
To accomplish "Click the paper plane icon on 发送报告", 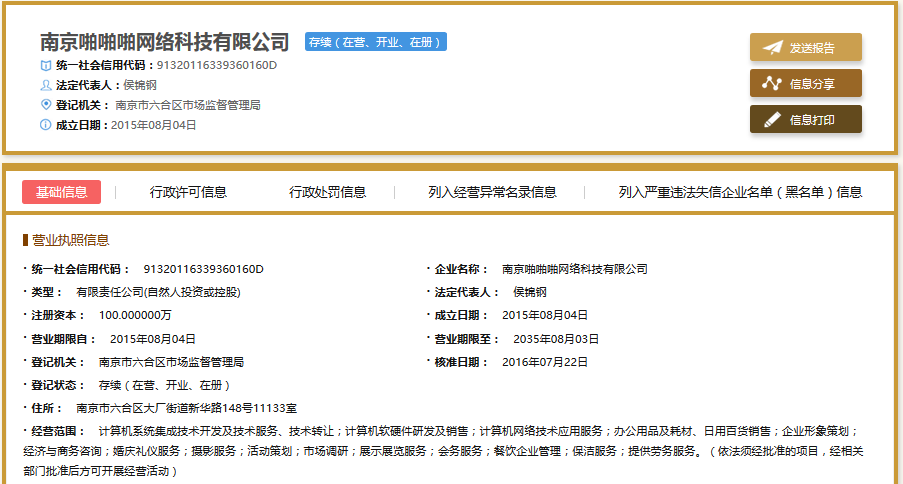I will [772, 48].
